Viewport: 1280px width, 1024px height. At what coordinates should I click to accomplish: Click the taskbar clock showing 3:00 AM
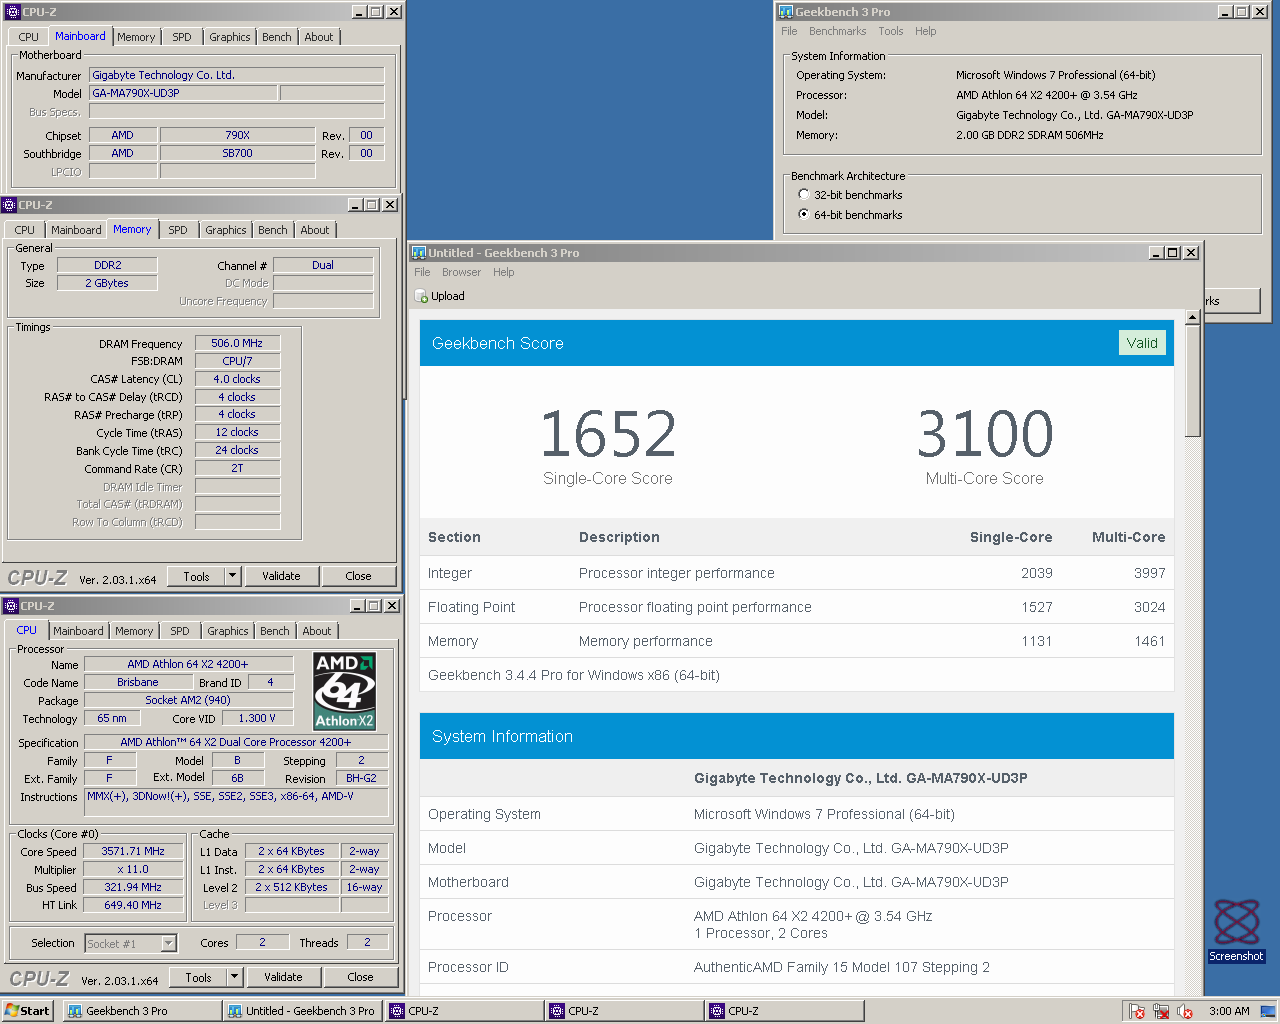coord(1229,1011)
